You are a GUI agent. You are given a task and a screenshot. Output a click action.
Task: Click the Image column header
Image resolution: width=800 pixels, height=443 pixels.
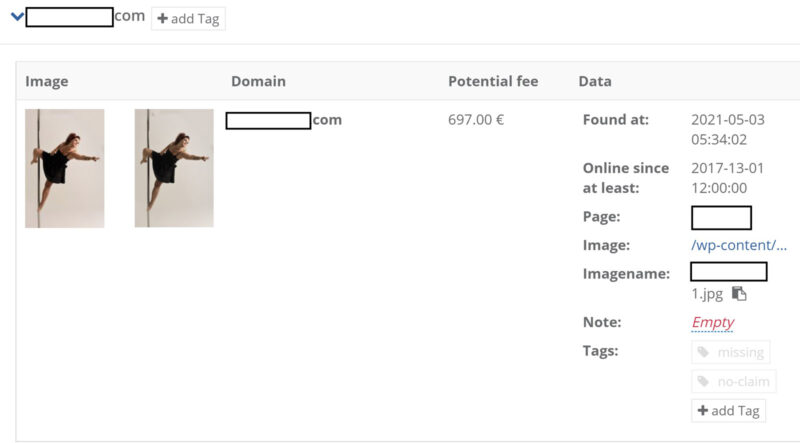pyautogui.click(x=46, y=81)
